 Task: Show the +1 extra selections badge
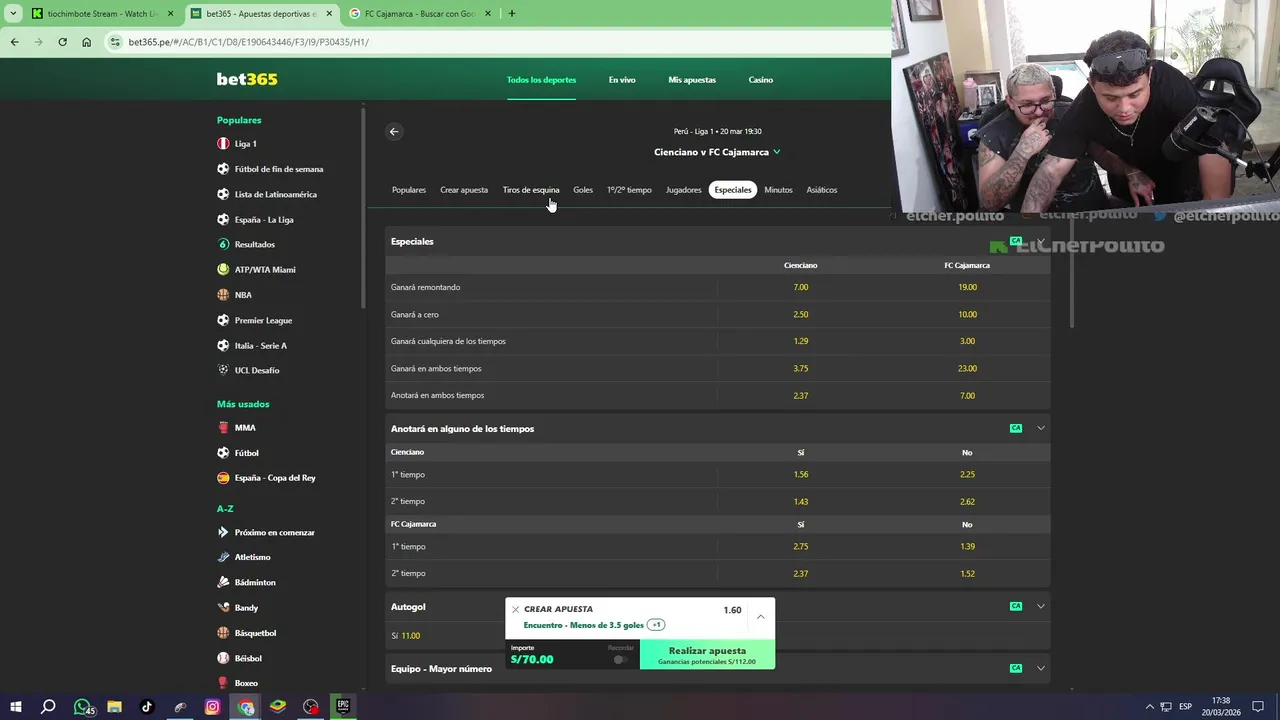656,625
